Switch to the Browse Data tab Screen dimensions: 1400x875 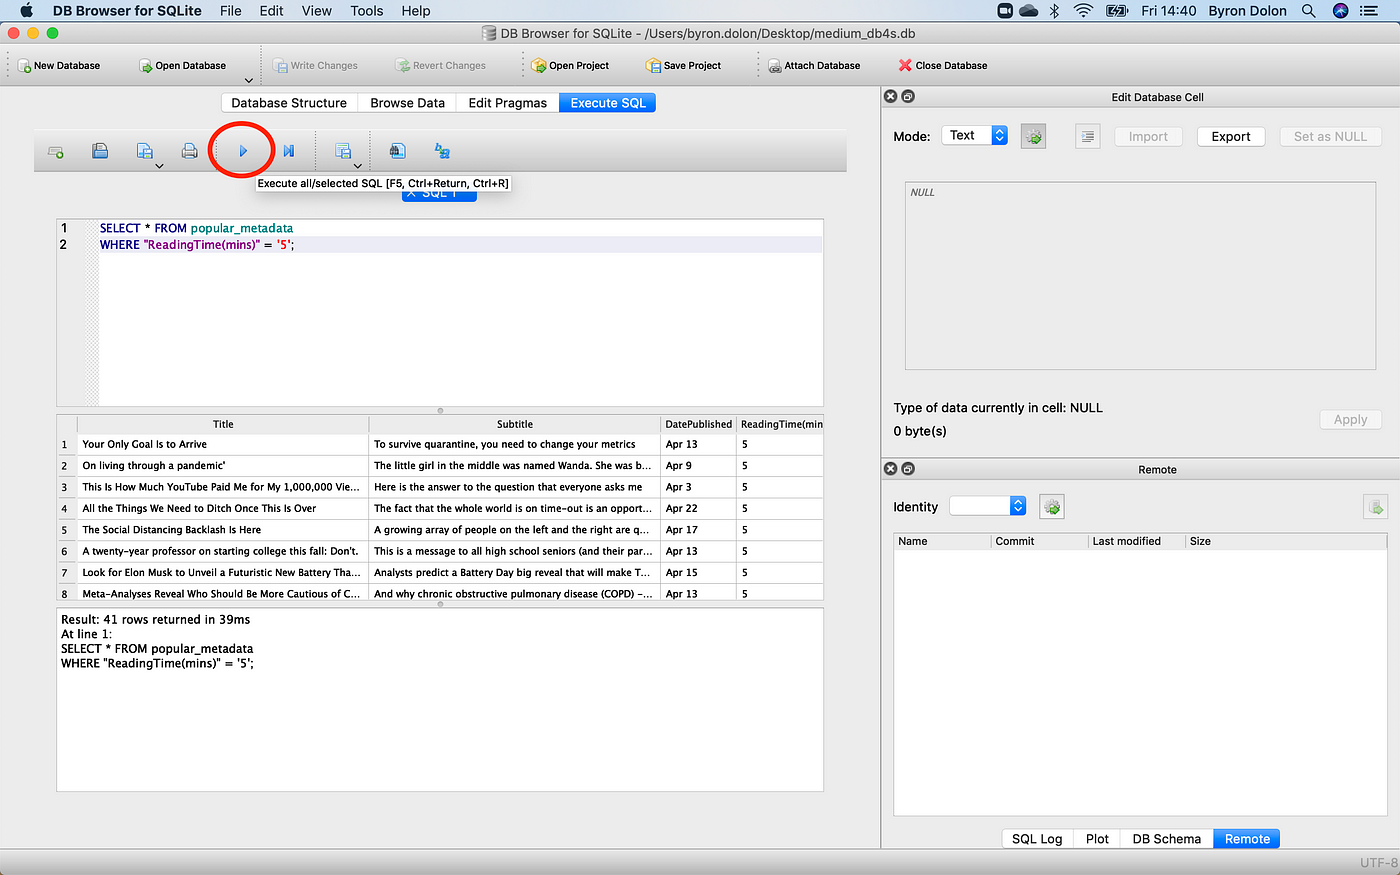pyautogui.click(x=407, y=103)
